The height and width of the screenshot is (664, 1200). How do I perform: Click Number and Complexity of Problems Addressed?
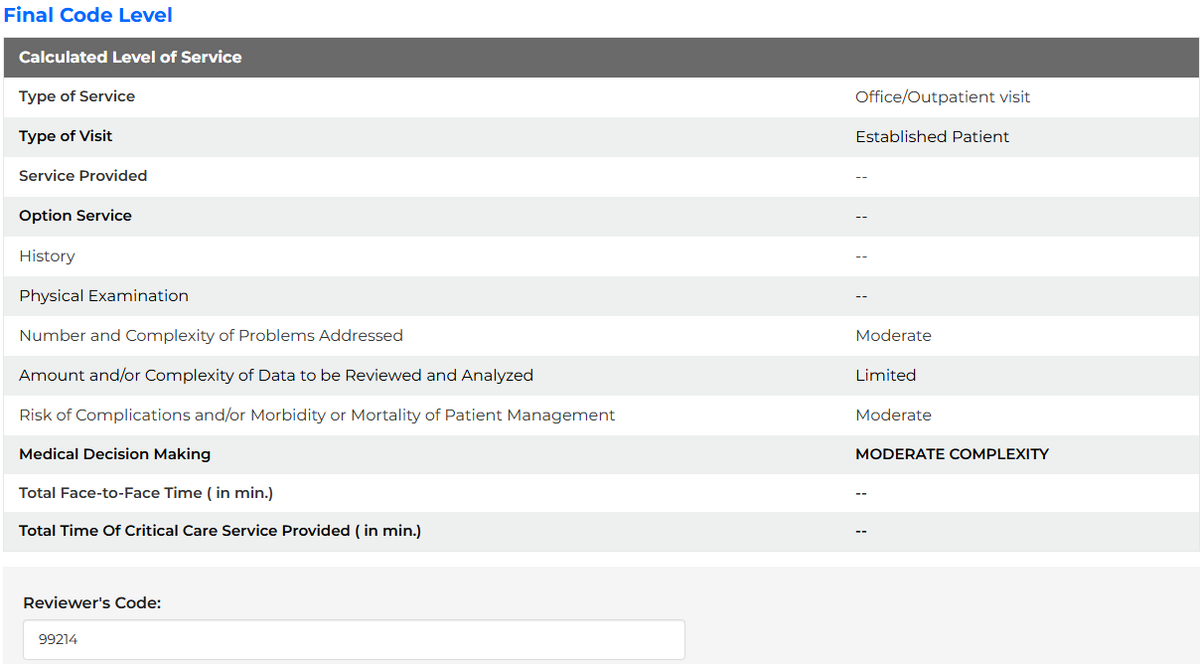coord(211,336)
